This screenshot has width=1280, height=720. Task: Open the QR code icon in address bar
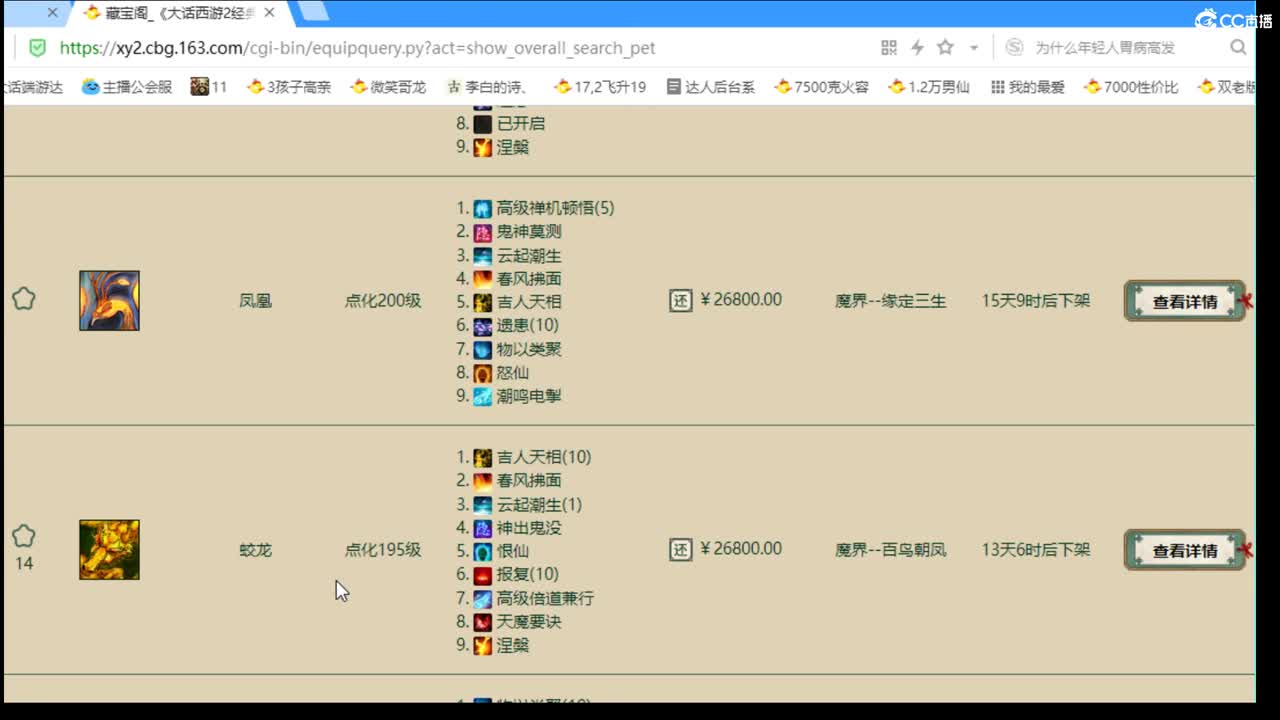(889, 47)
